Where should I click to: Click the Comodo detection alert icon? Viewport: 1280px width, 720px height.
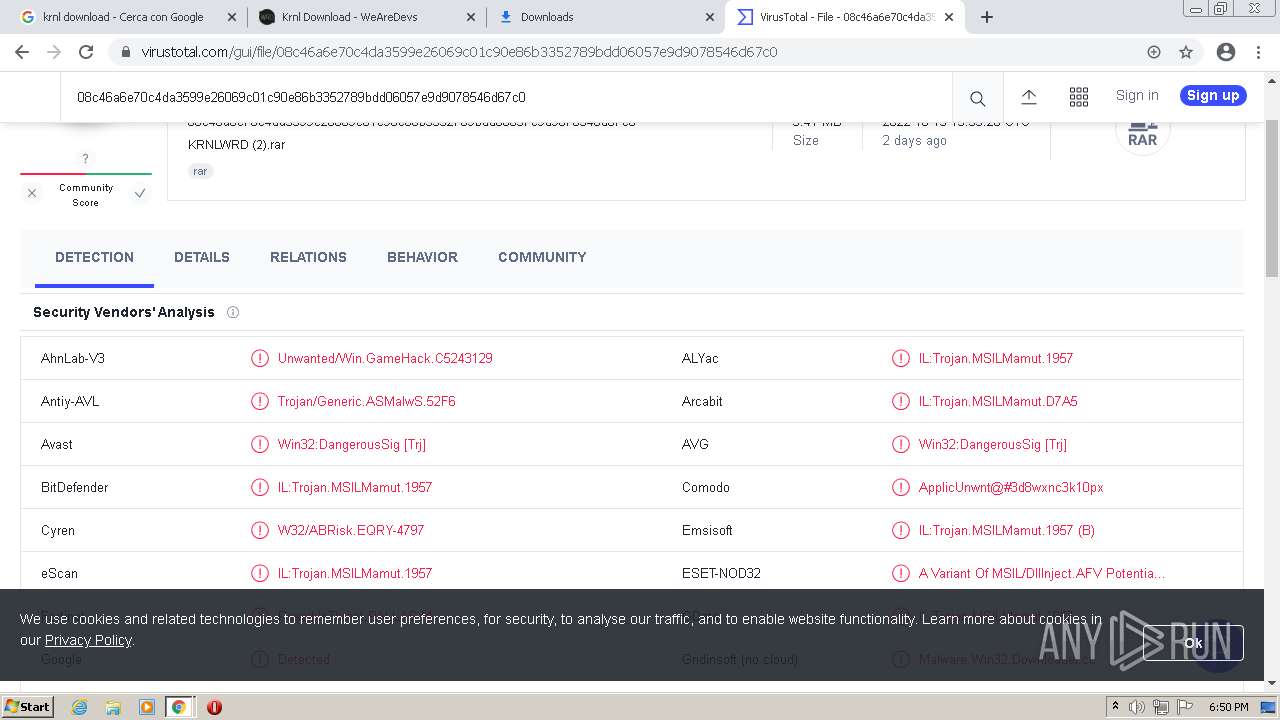pos(901,487)
